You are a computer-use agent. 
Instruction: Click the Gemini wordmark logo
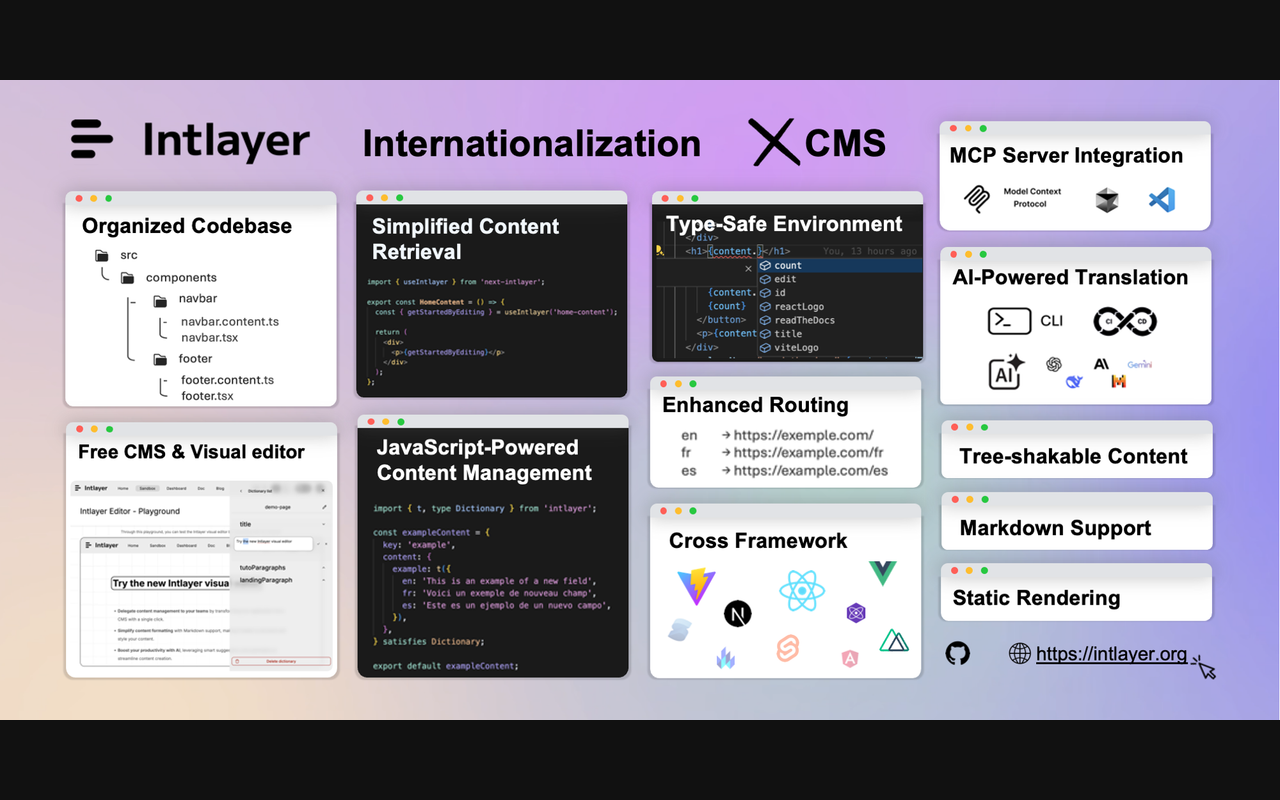click(x=1140, y=365)
